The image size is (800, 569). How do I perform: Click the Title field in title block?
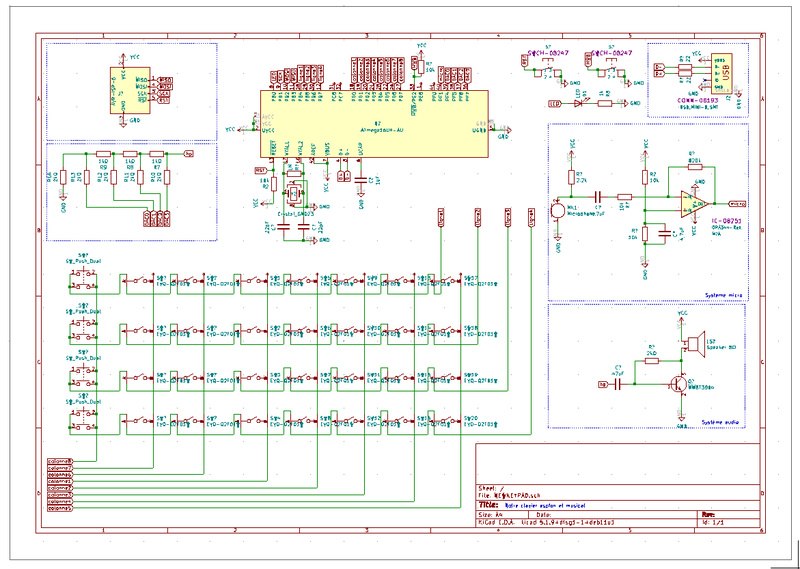coord(540,506)
